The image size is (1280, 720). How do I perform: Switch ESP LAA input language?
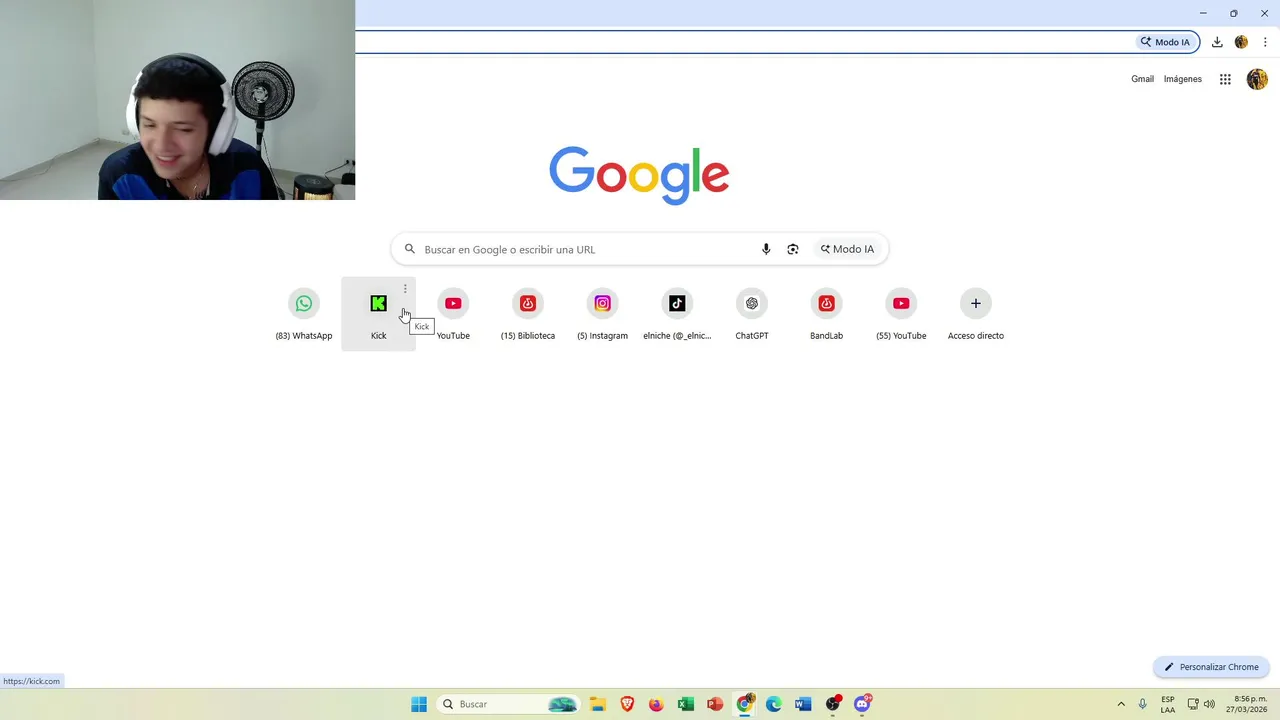coord(1168,704)
